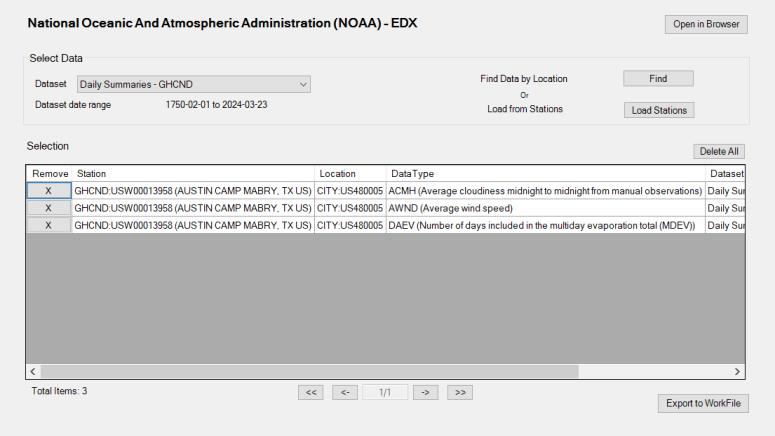The width and height of the screenshot is (775, 436).
Task: Click the DataType column header
Action: point(545,173)
